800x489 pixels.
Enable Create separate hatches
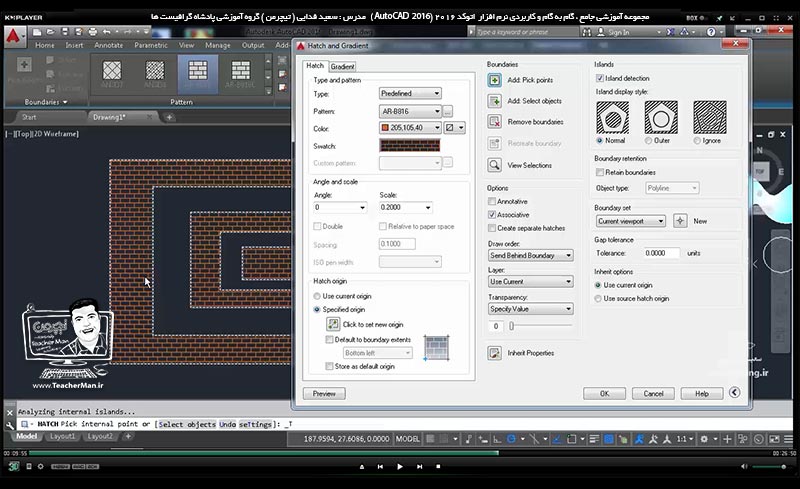[492, 228]
